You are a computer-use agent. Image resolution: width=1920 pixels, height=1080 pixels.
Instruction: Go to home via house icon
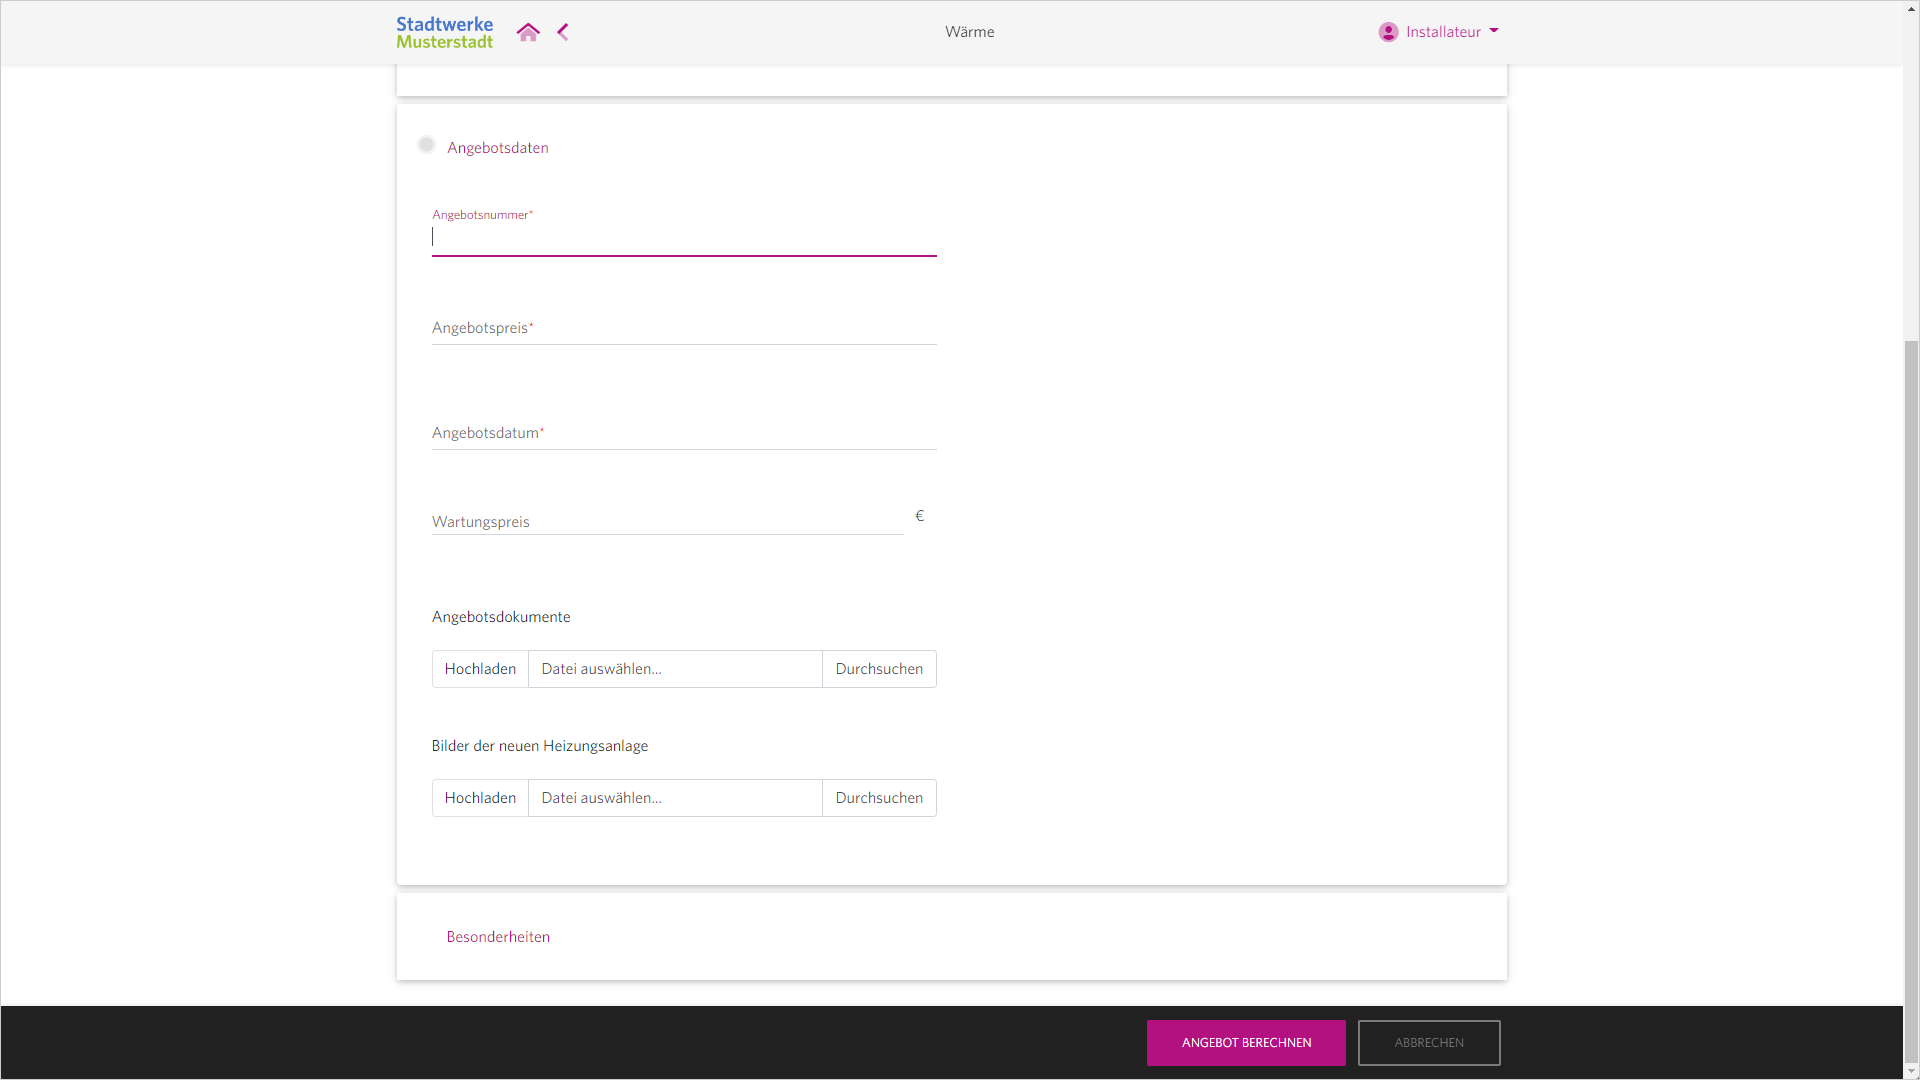pyautogui.click(x=528, y=32)
